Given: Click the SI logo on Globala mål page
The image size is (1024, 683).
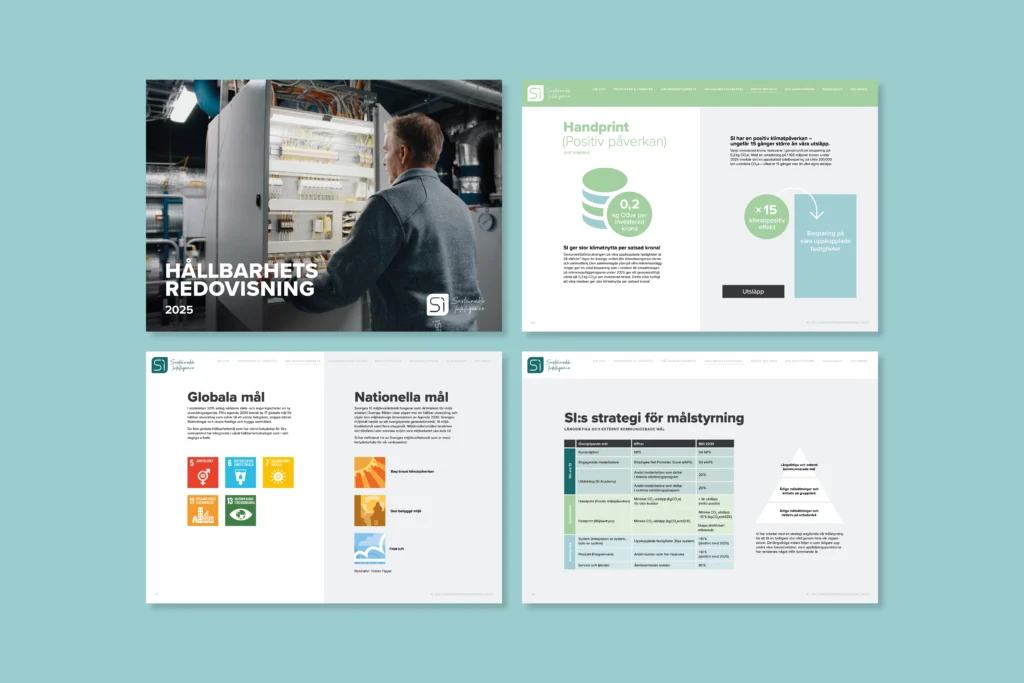Looking at the screenshot, I should click(160, 365).
